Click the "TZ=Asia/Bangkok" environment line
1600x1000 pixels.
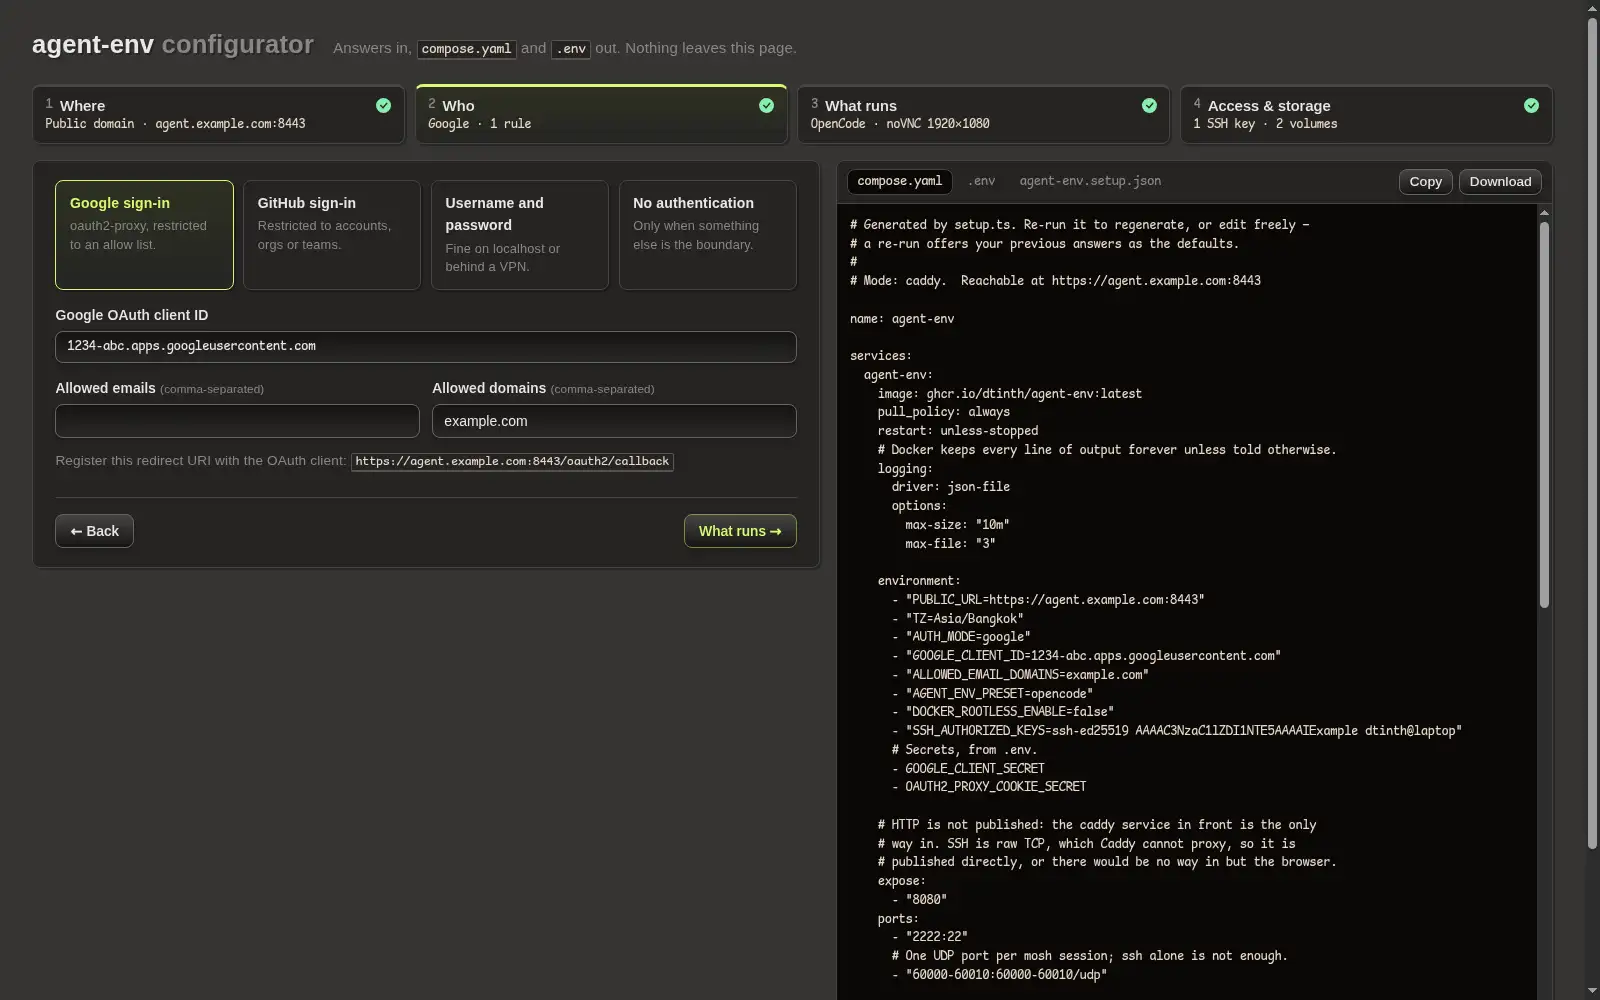(964, 619)
